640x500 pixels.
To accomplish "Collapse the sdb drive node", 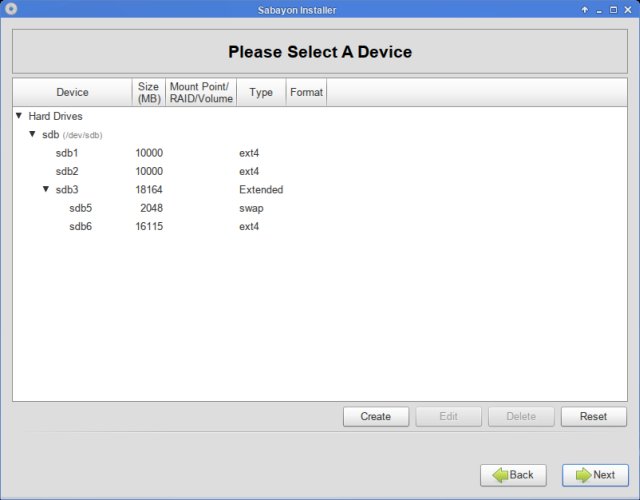I will 32,134.
